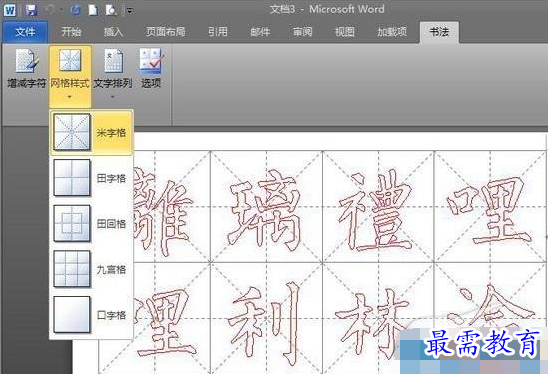
Task: Click the 林 calligraphy character in document
Action: 372,325
